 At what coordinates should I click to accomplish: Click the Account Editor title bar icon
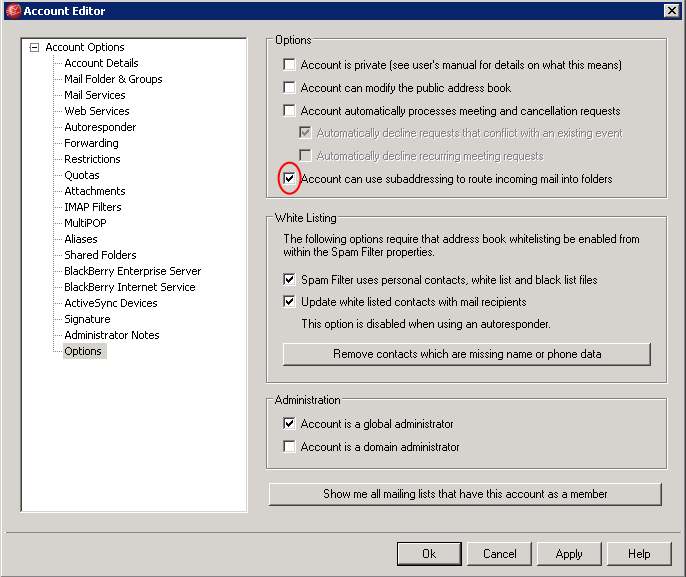(13, 10)
